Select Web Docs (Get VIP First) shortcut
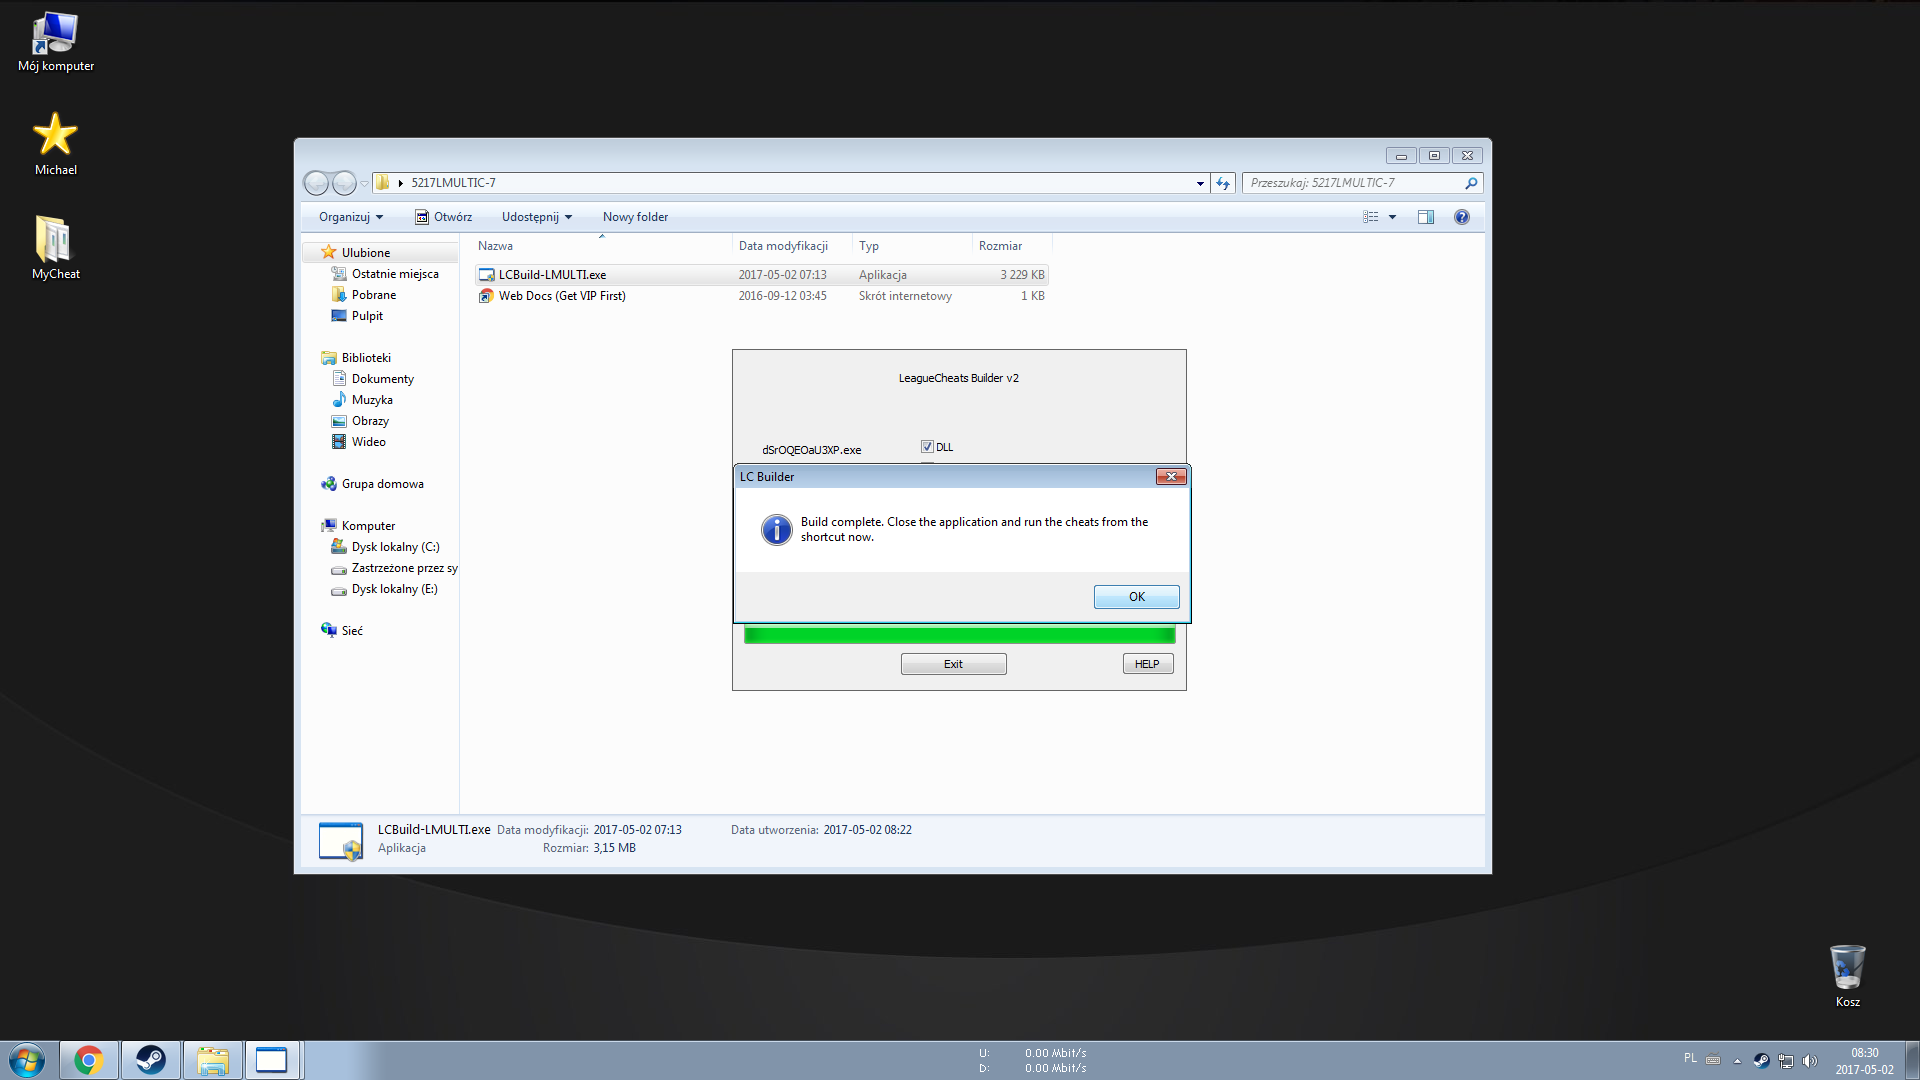The width and height of the screenshot is (1920, 1080). [x=761, y=296]
